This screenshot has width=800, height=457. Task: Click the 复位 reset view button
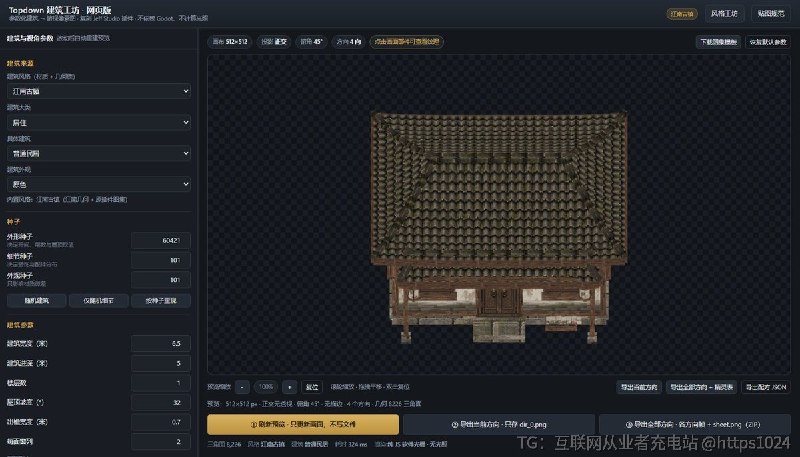coord(312,387)
